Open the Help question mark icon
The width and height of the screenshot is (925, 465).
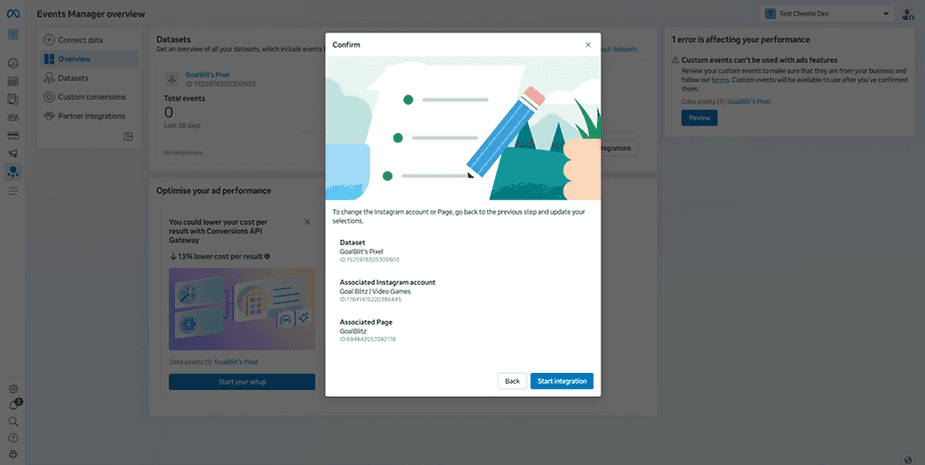point(13,438)
